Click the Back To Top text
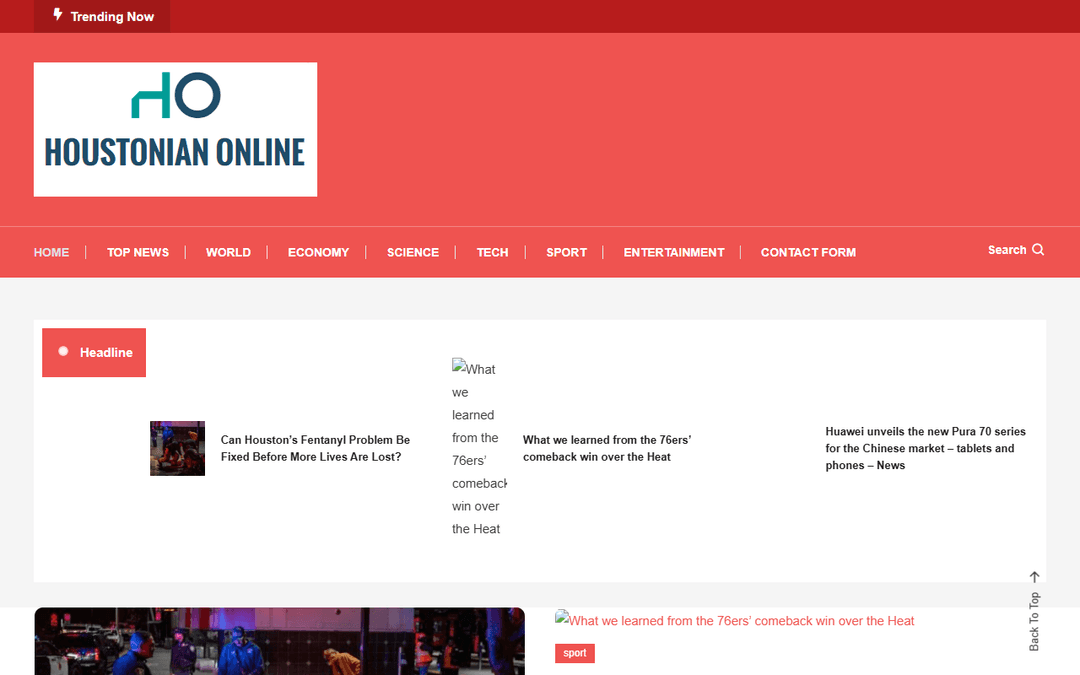Screen dimensions: 1080x675 [1034, 621]
